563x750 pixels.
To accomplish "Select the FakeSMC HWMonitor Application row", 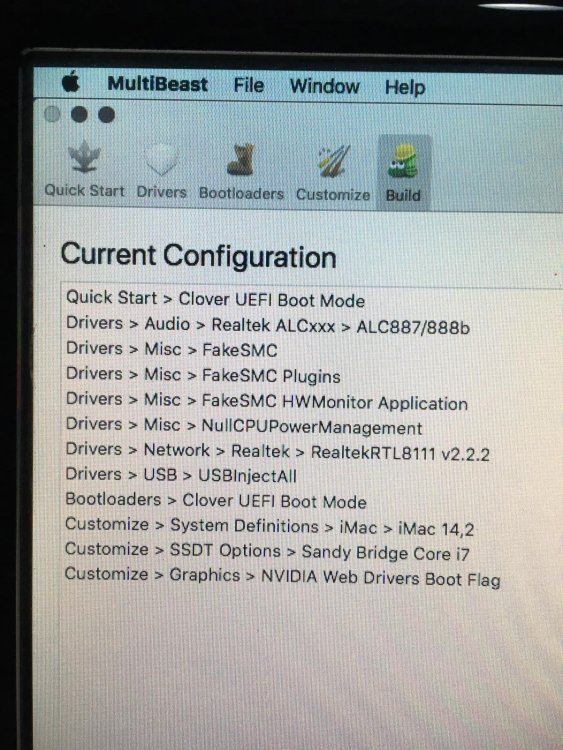I will (x=266, y=400).
